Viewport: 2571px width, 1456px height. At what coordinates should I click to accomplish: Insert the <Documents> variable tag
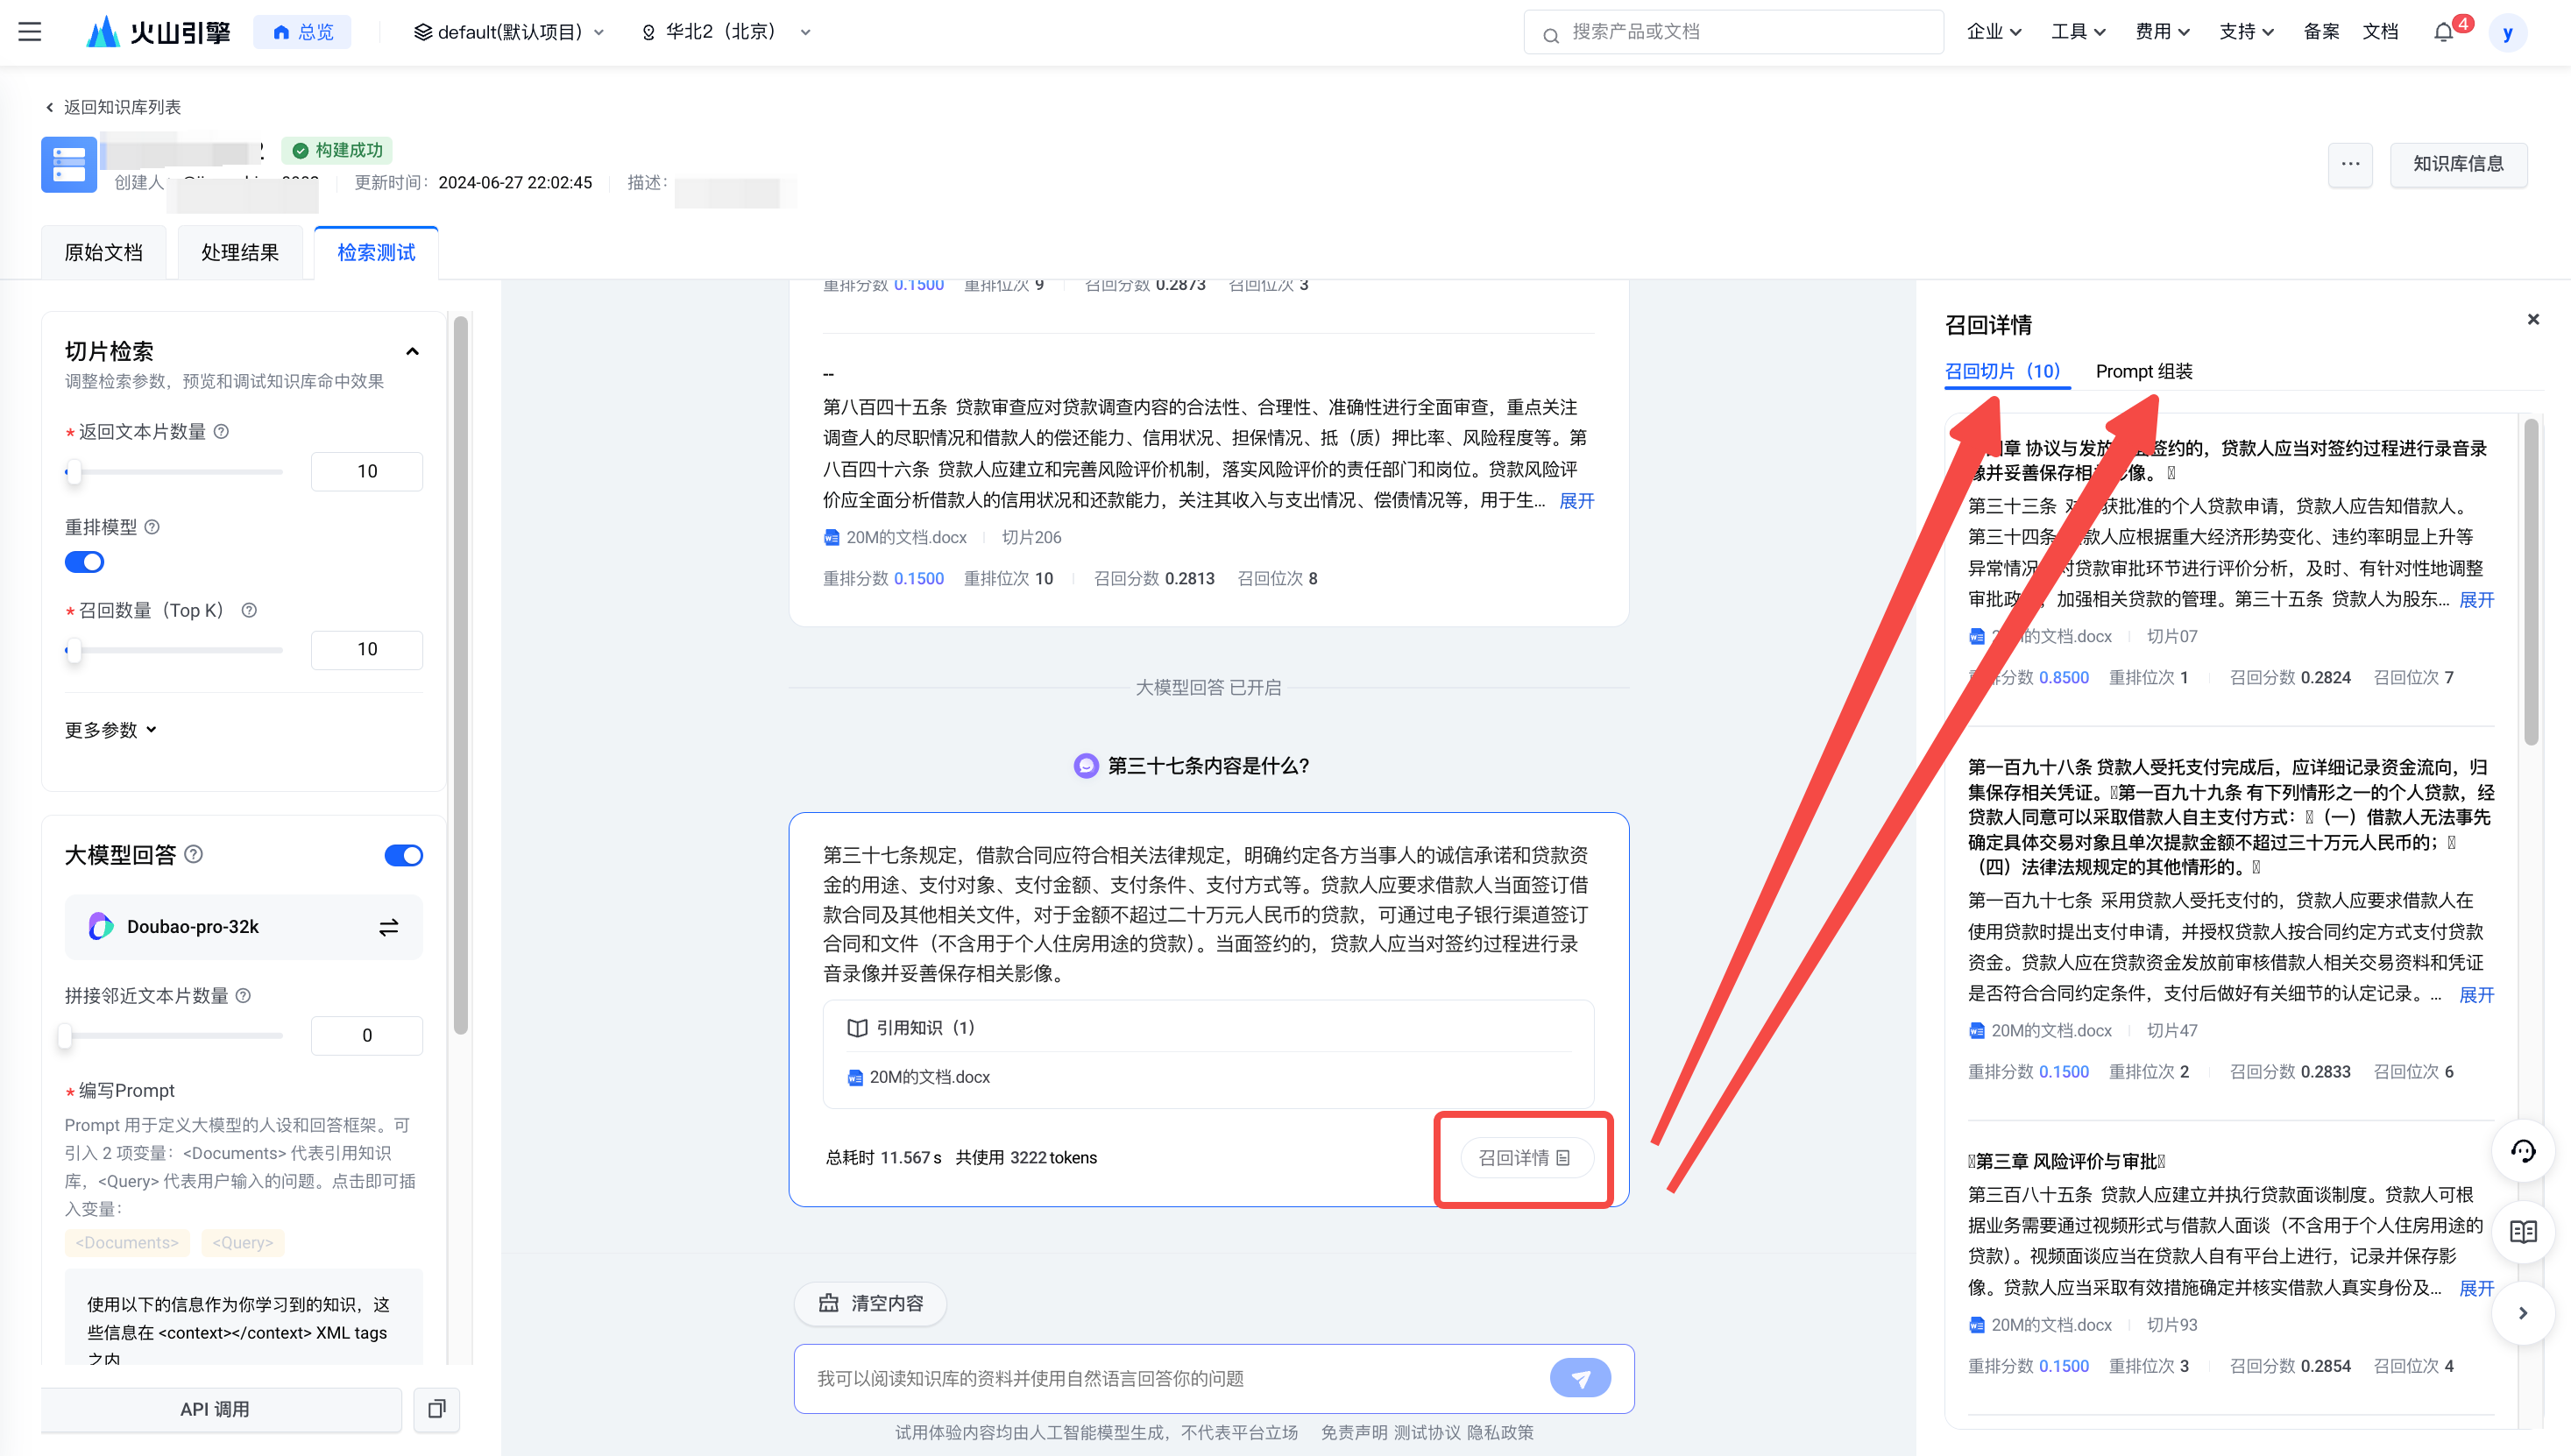click(127, 1243)
